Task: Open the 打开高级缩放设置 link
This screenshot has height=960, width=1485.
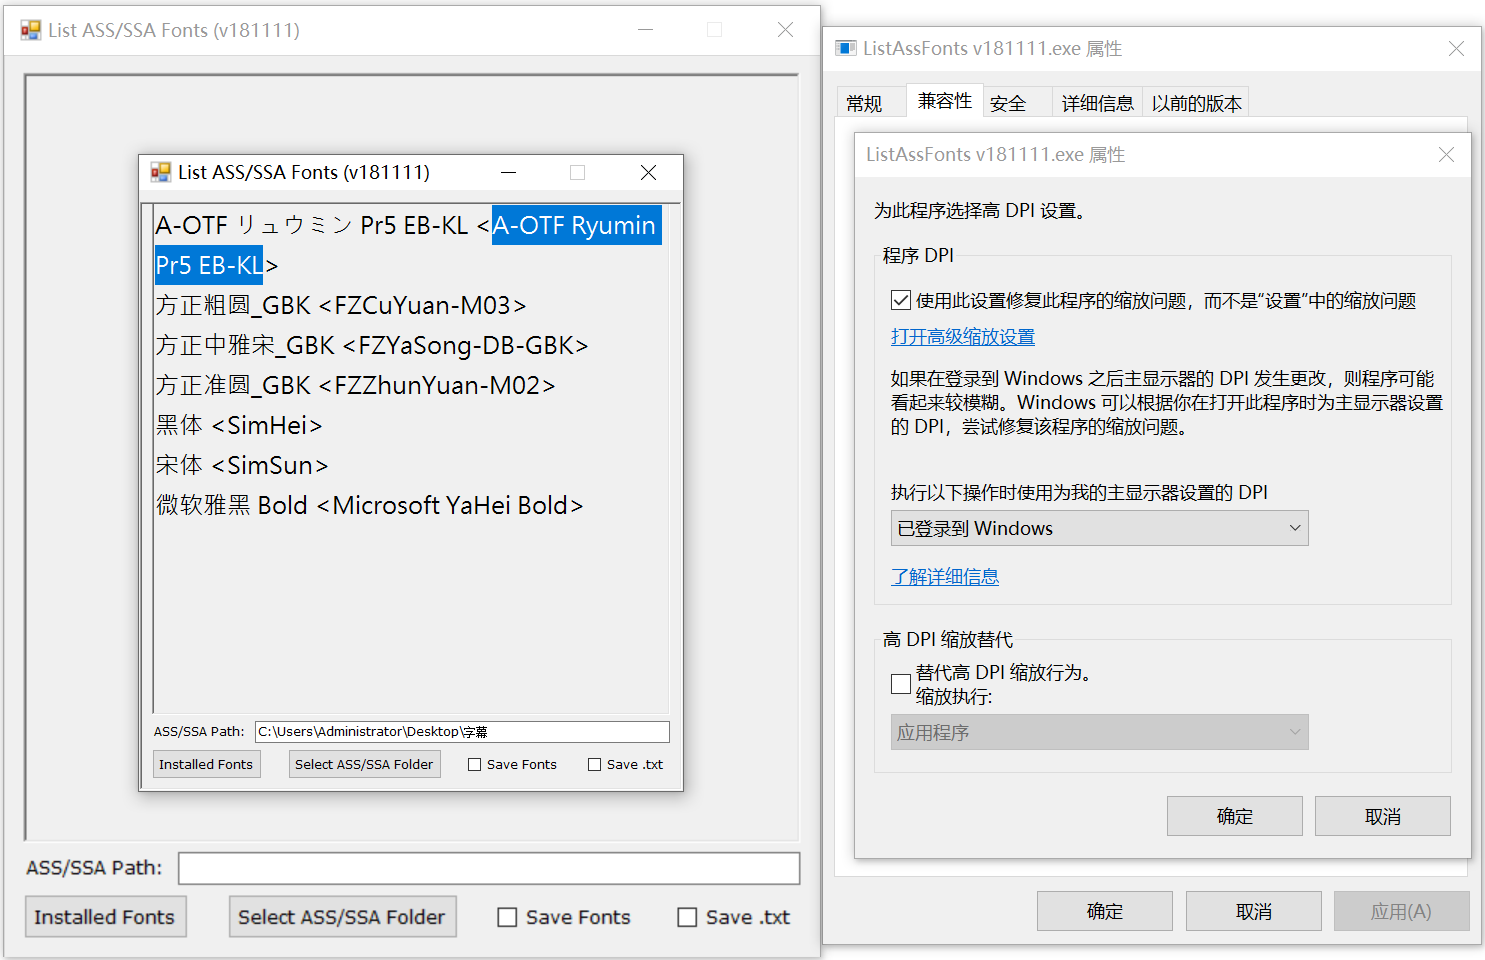Action: pyautogui.click(x=962, y=337)
